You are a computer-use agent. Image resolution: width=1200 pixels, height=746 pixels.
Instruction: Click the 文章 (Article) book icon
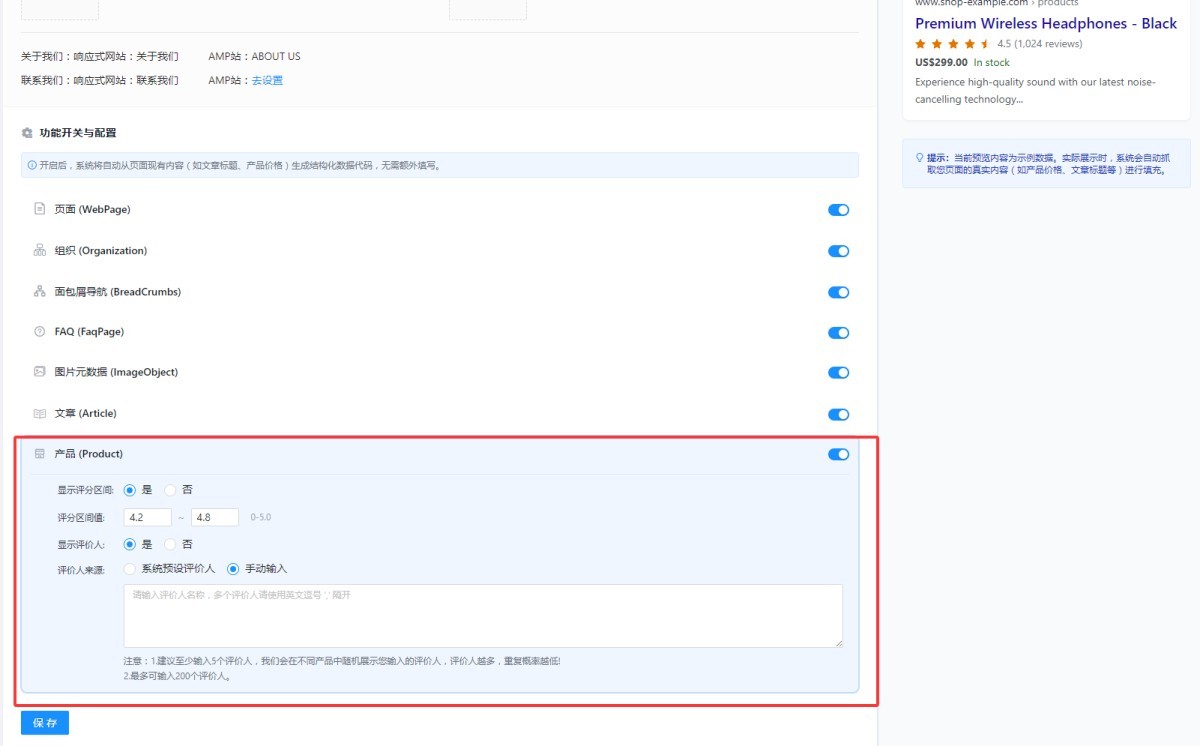click(40, 413)
